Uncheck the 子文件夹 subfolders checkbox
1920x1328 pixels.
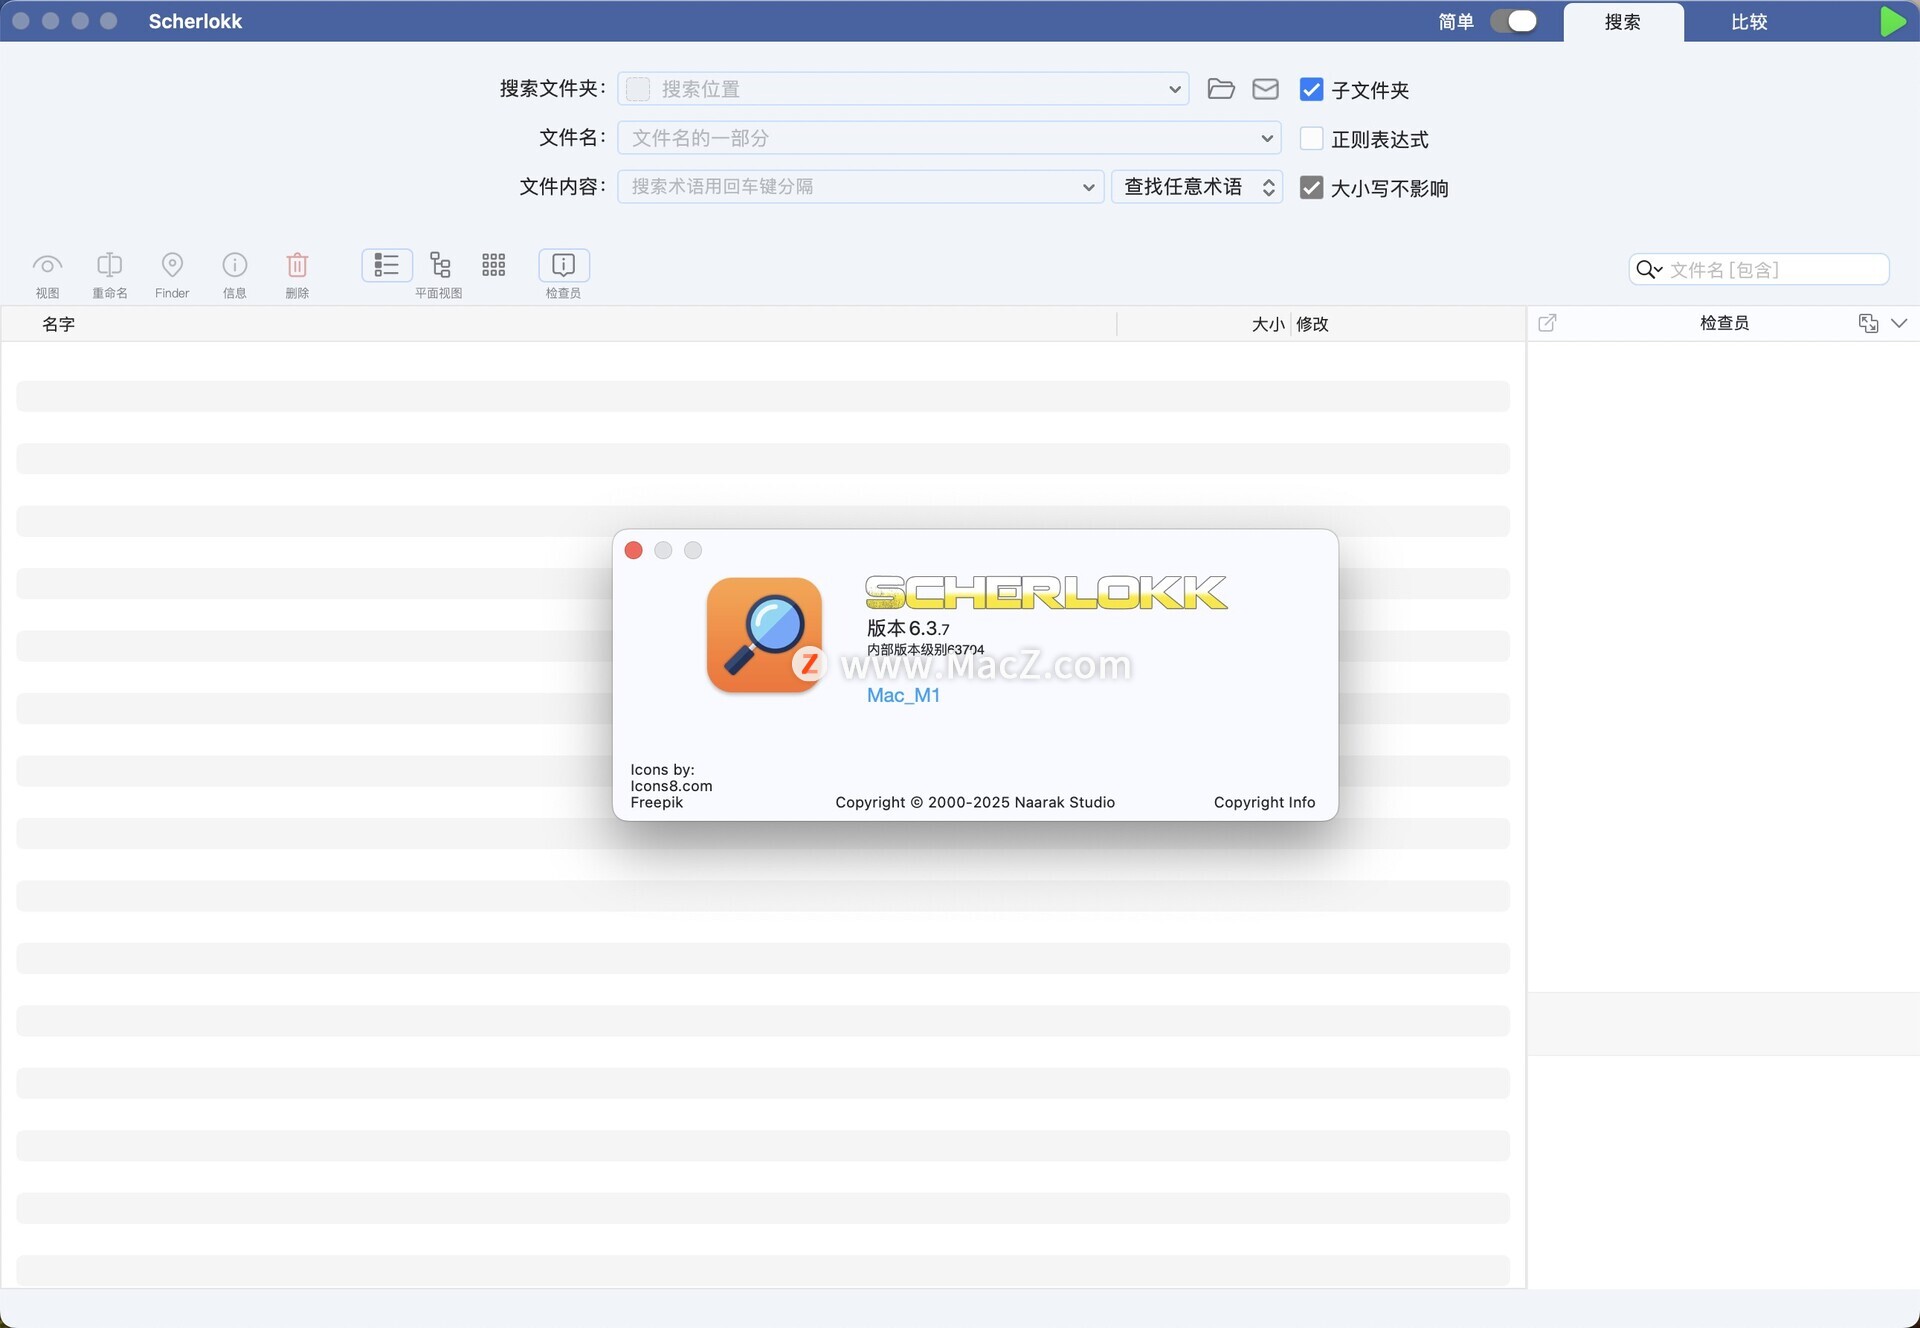coord(1311,89)
